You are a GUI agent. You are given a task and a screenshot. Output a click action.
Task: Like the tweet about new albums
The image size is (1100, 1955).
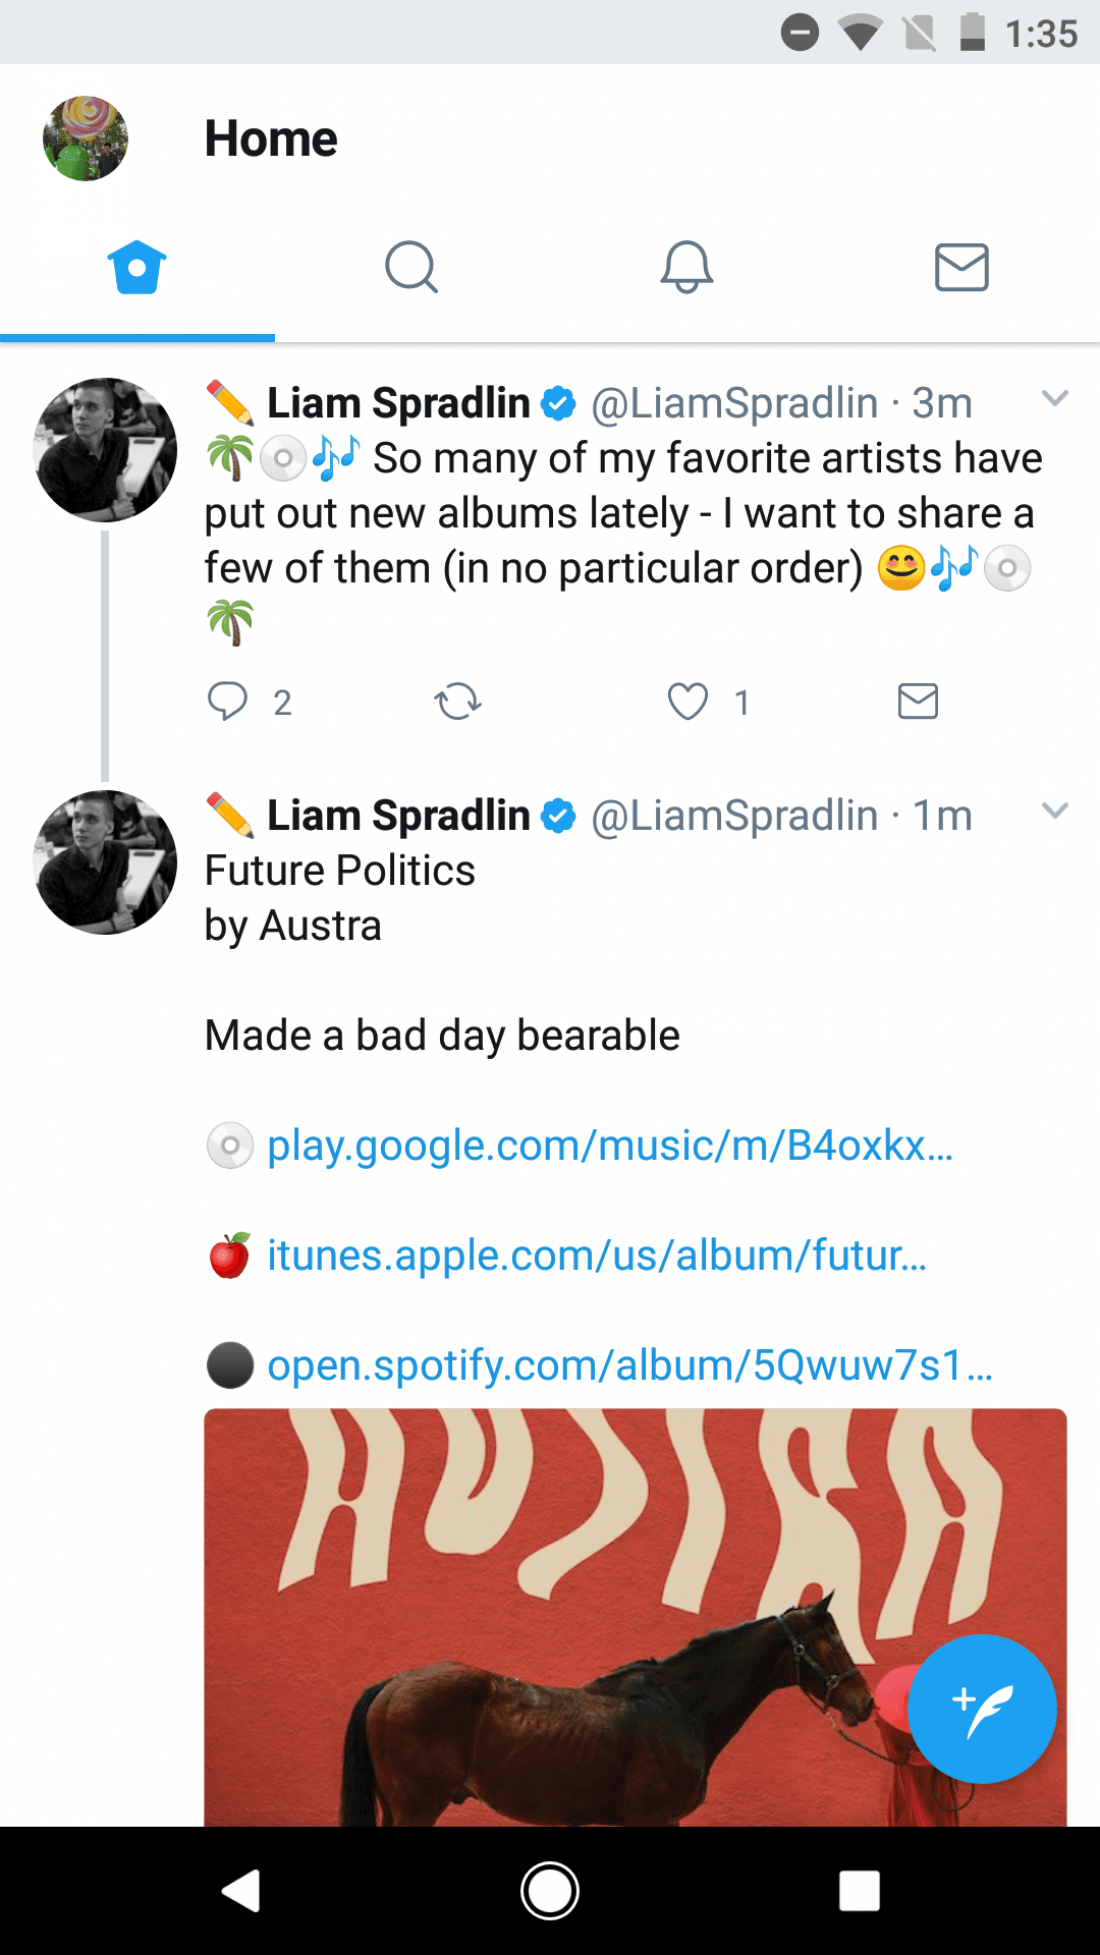pos(688,701)
